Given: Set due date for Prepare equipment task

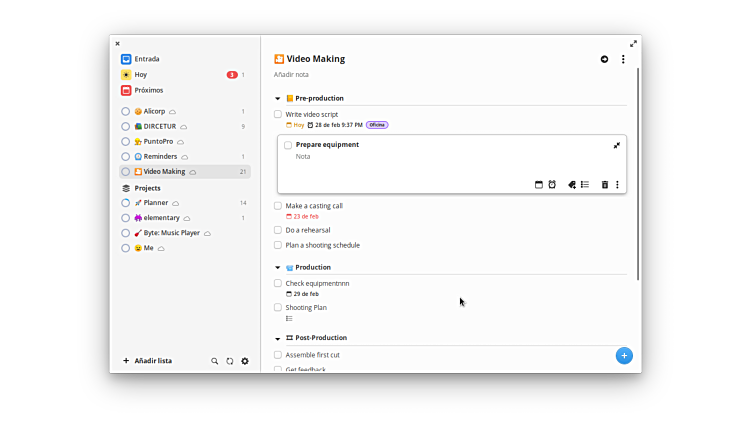Looking at the screenshot, I should 539,185.
